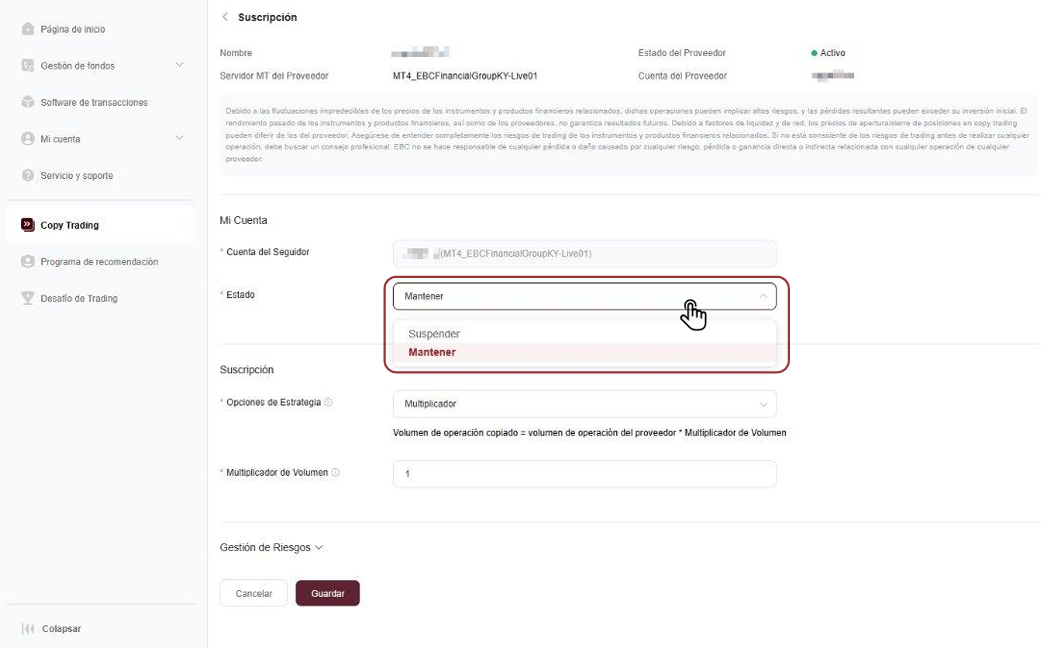Screen dimensions: 1045x648
Task: Click the Gestión de fondos sidebar icon
Action: [x=27, y=65]
